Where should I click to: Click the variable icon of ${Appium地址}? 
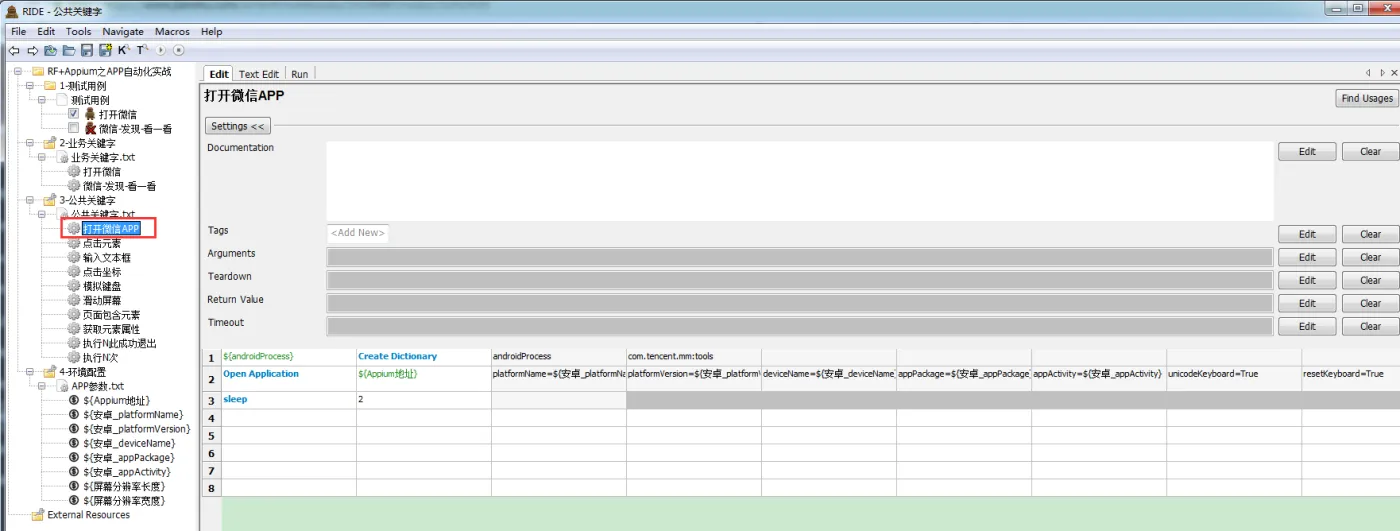click(x=74, y=400)
